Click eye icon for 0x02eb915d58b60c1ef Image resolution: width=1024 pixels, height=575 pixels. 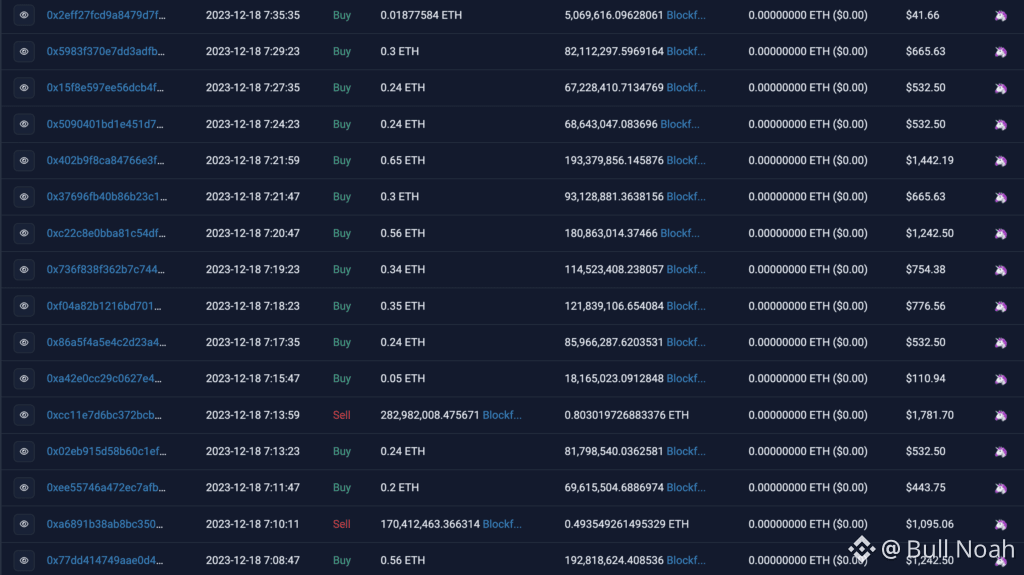click(24, 452)
